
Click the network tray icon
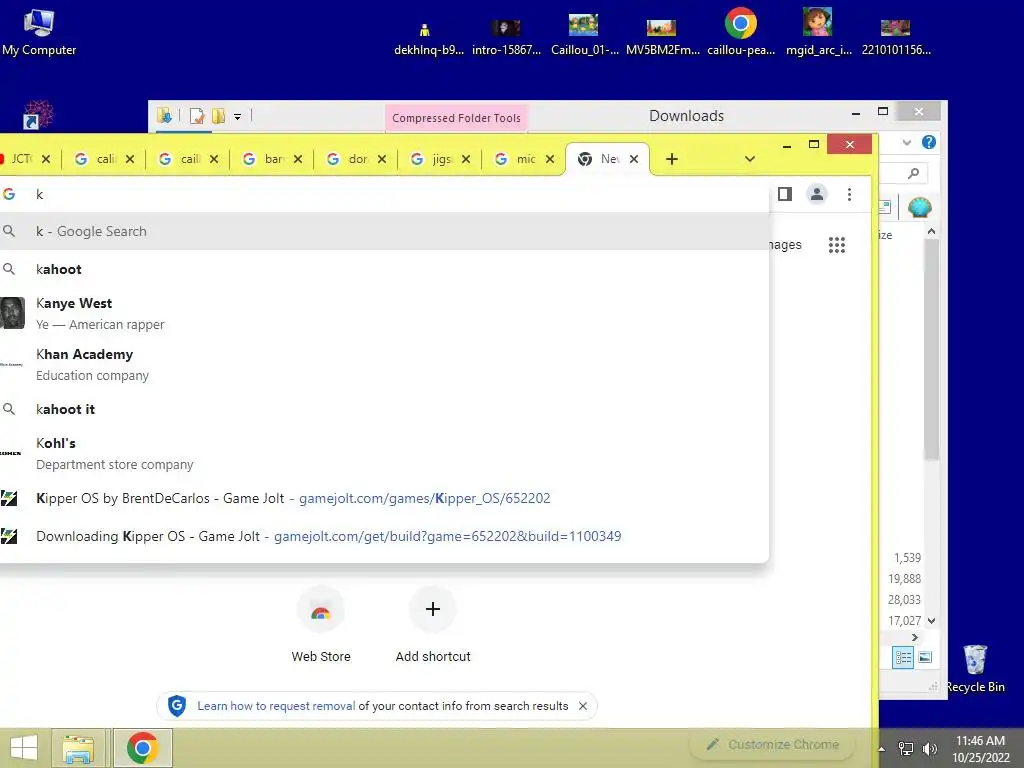click(906, 749)
